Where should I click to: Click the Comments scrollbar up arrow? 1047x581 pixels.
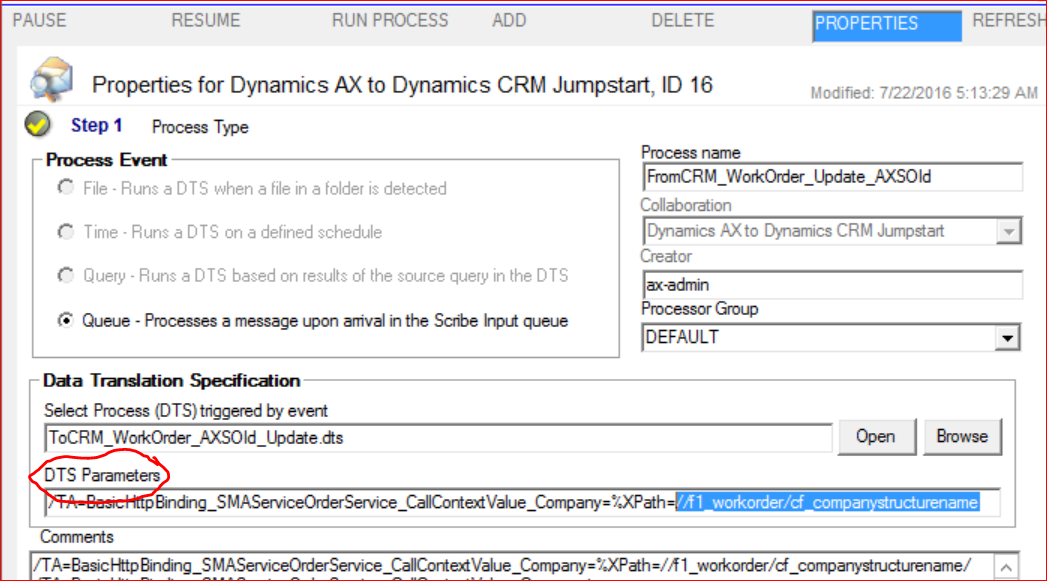click(1006, 567)
